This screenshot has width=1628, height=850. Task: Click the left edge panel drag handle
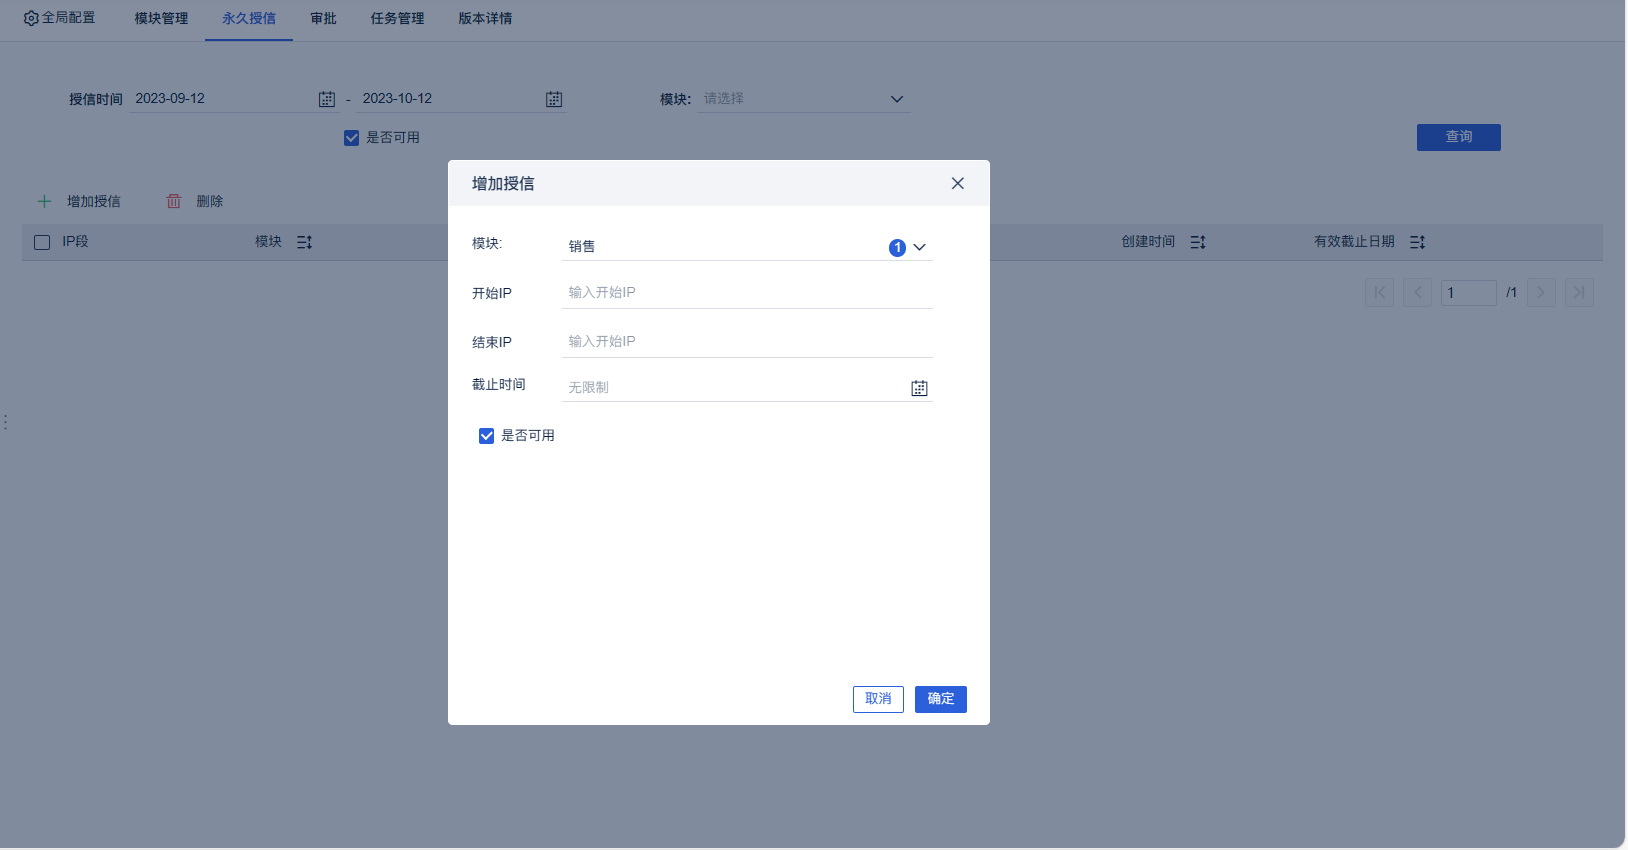pos(6,422)
